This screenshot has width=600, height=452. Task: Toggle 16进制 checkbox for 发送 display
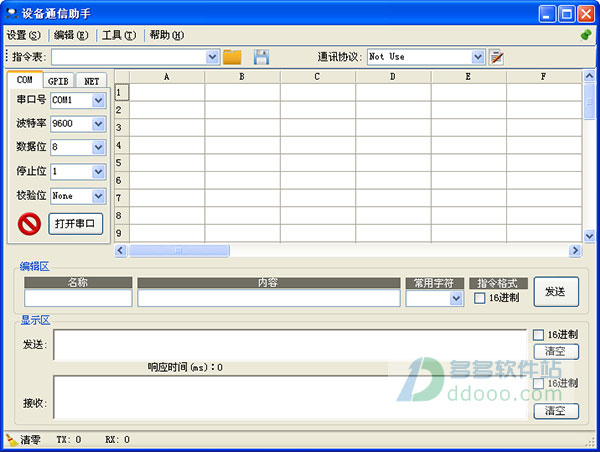538,335
